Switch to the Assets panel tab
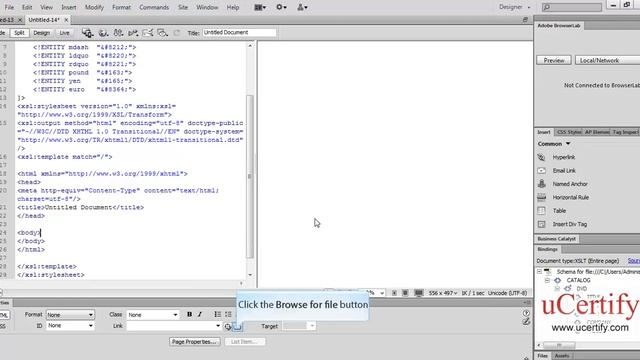This screenshot has width=640, height=360. [562, 356]
